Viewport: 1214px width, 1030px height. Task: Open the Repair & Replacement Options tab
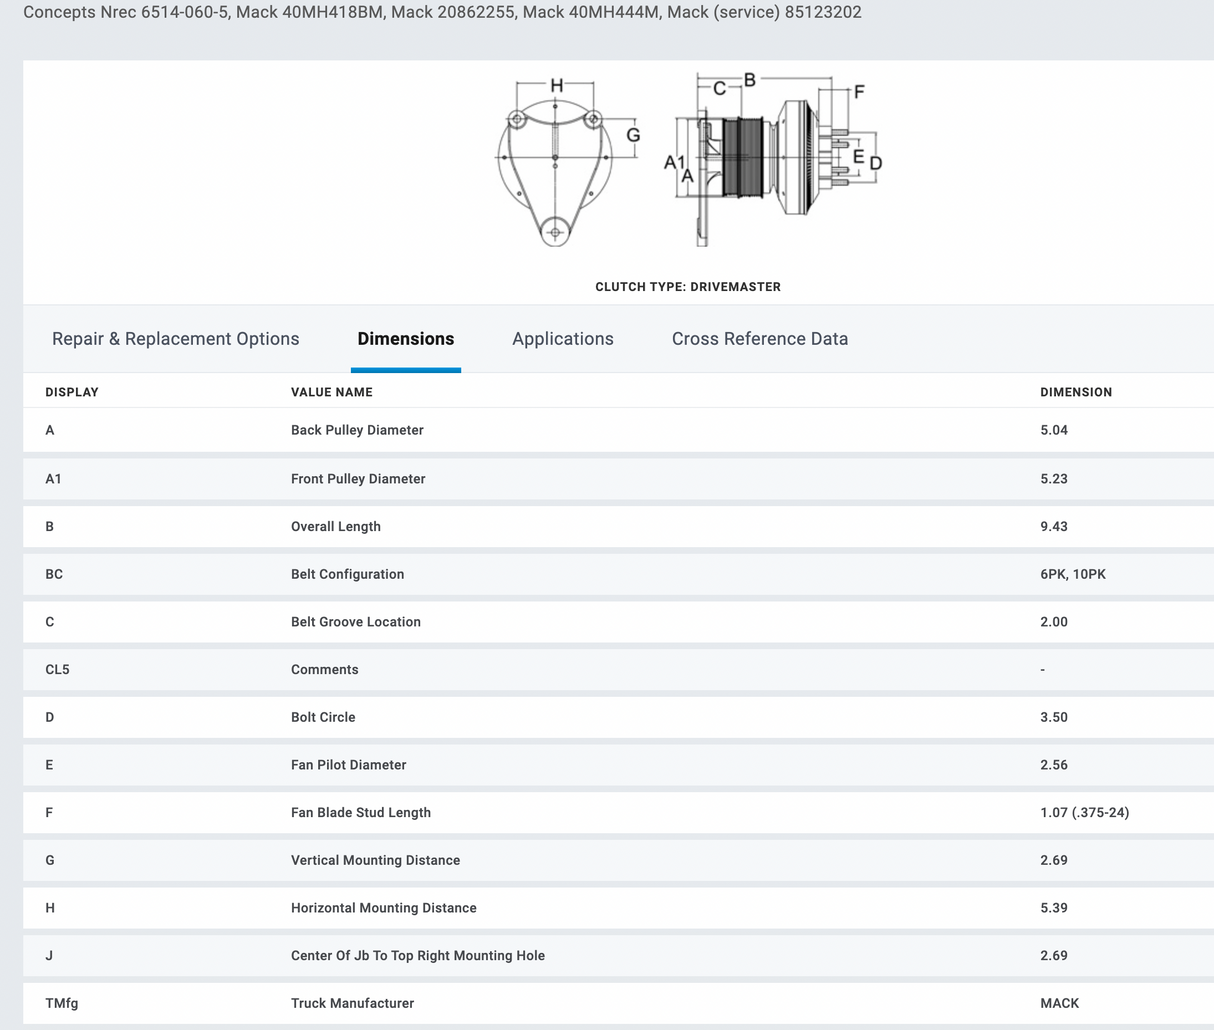[175, 339]
